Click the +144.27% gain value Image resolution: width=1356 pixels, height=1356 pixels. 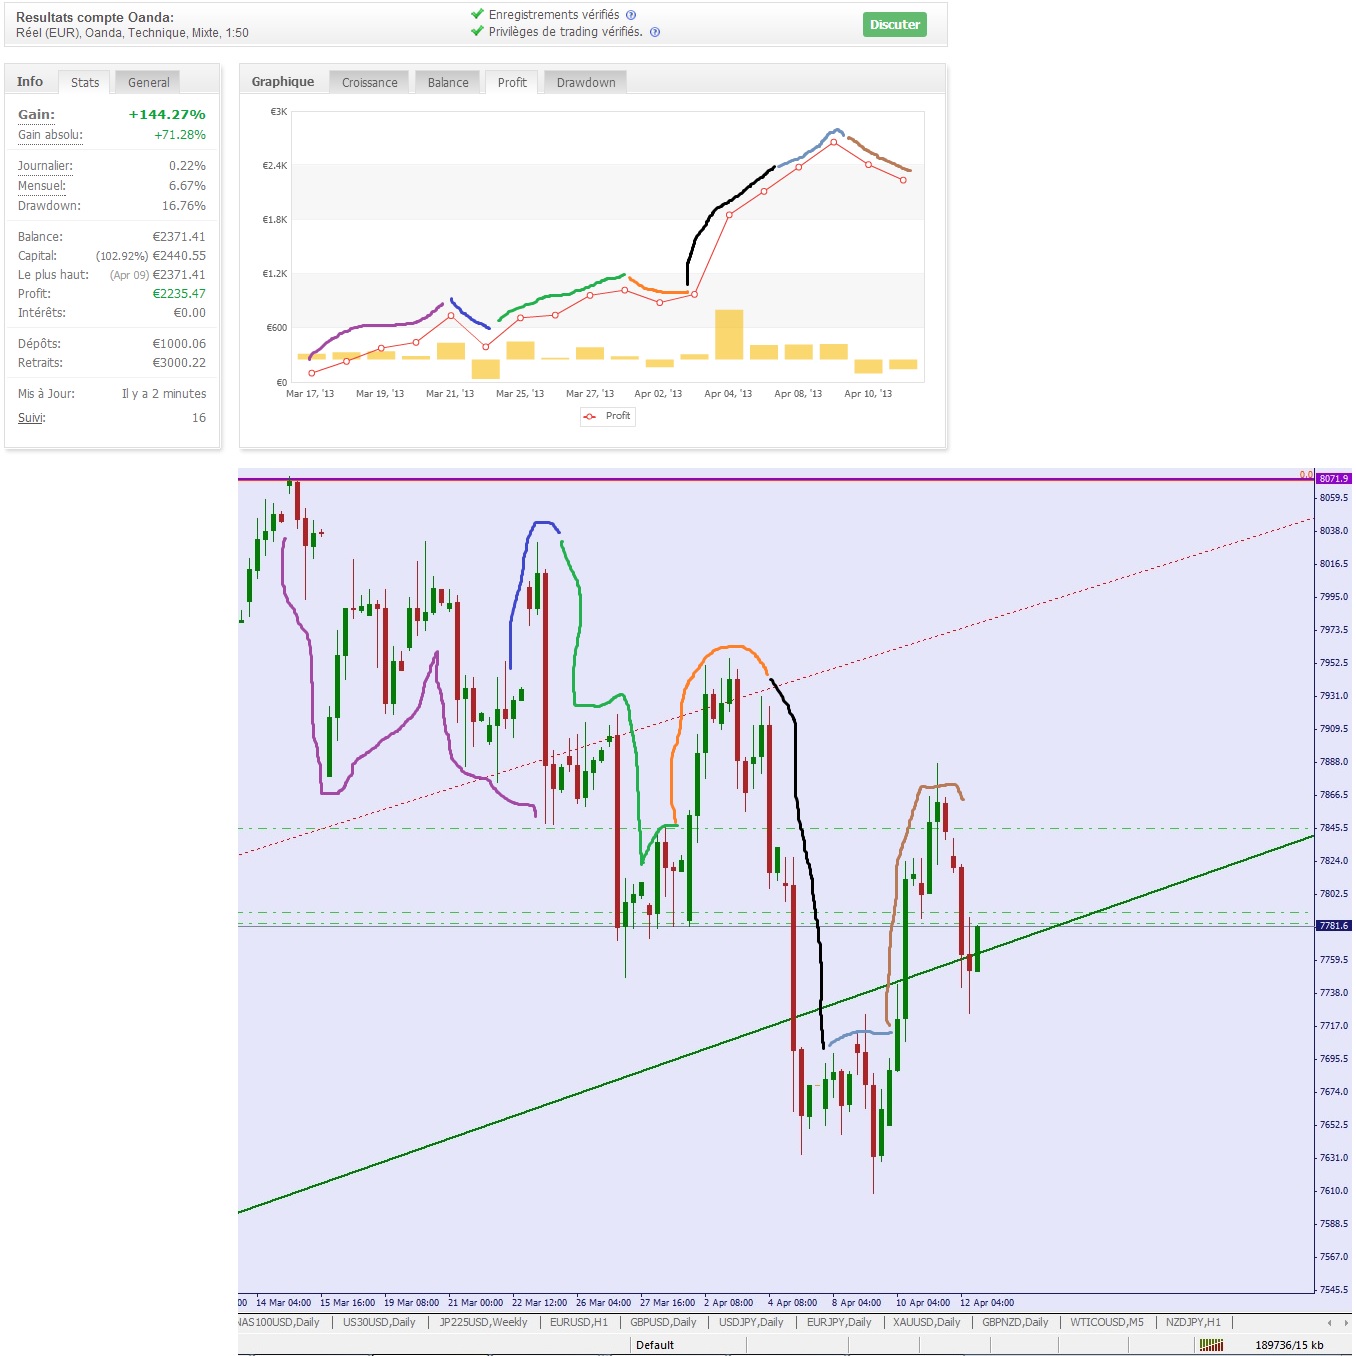pos(167,115)
